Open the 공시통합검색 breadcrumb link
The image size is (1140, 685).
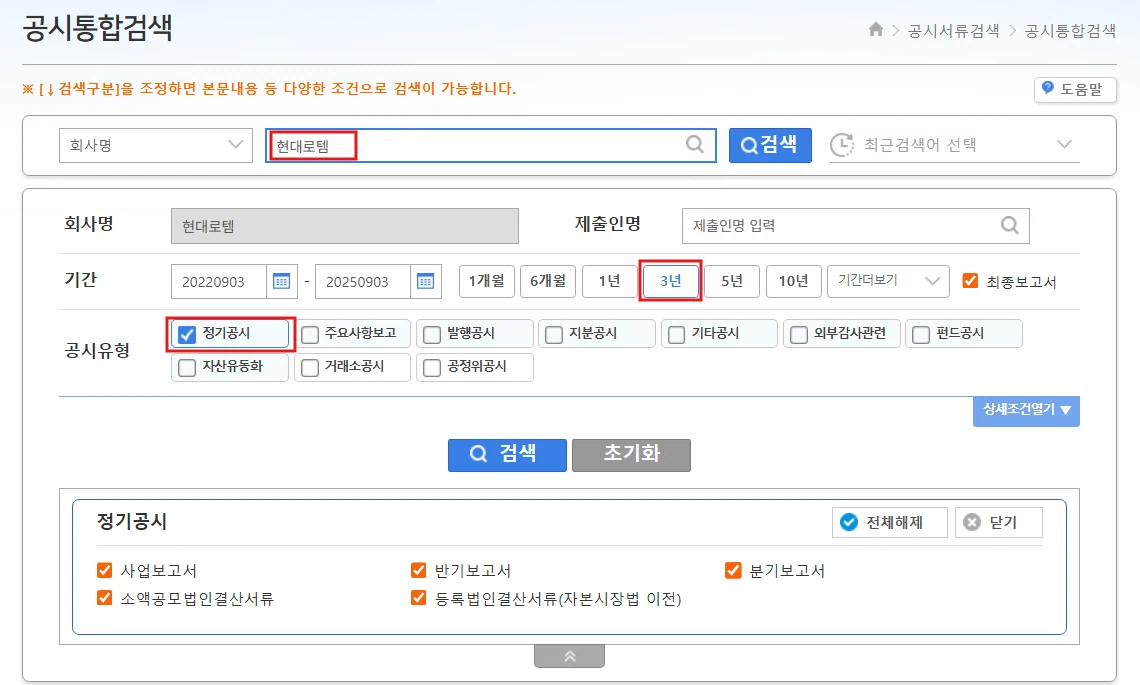(1070, 31)
